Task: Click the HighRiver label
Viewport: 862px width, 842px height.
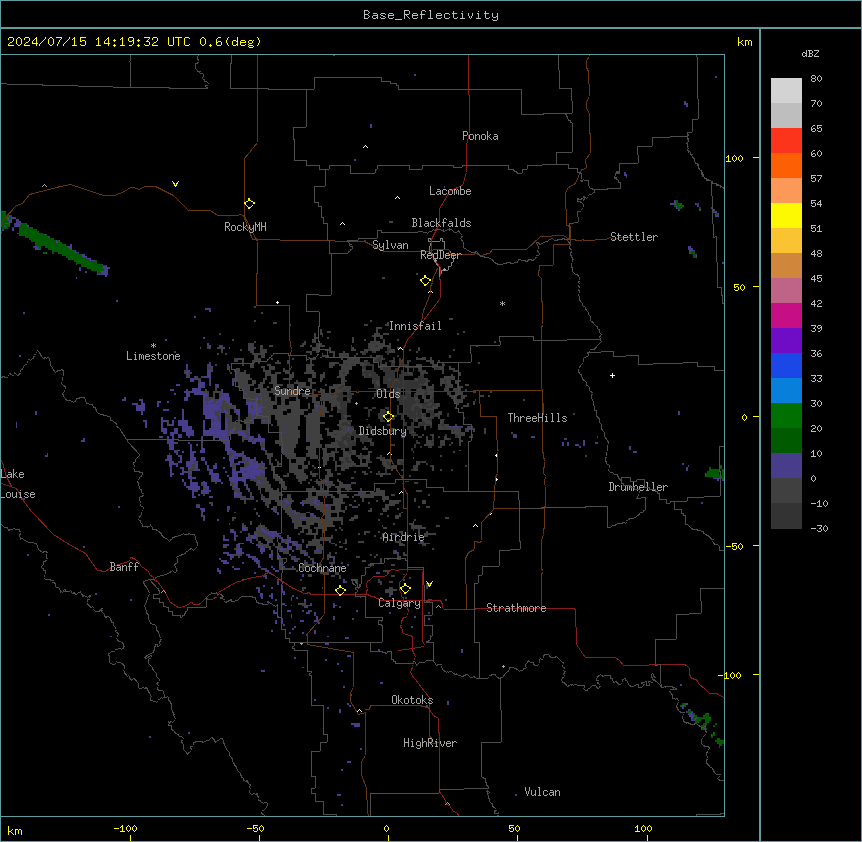Action: point(430,743)
